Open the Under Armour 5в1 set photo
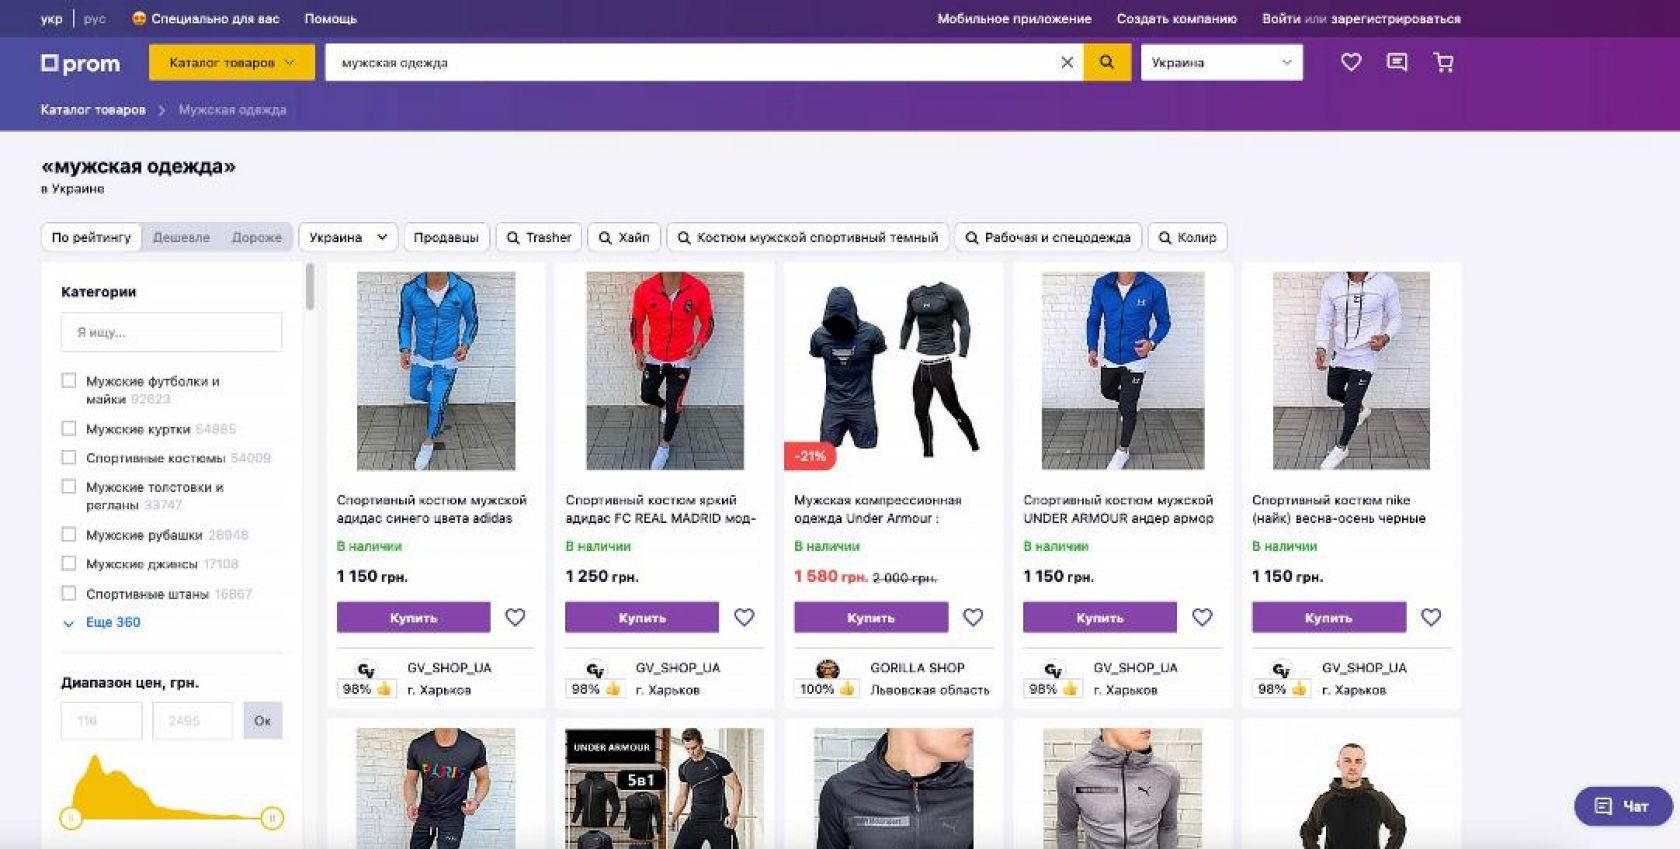The image size is (1680, 849). point(664,788)
